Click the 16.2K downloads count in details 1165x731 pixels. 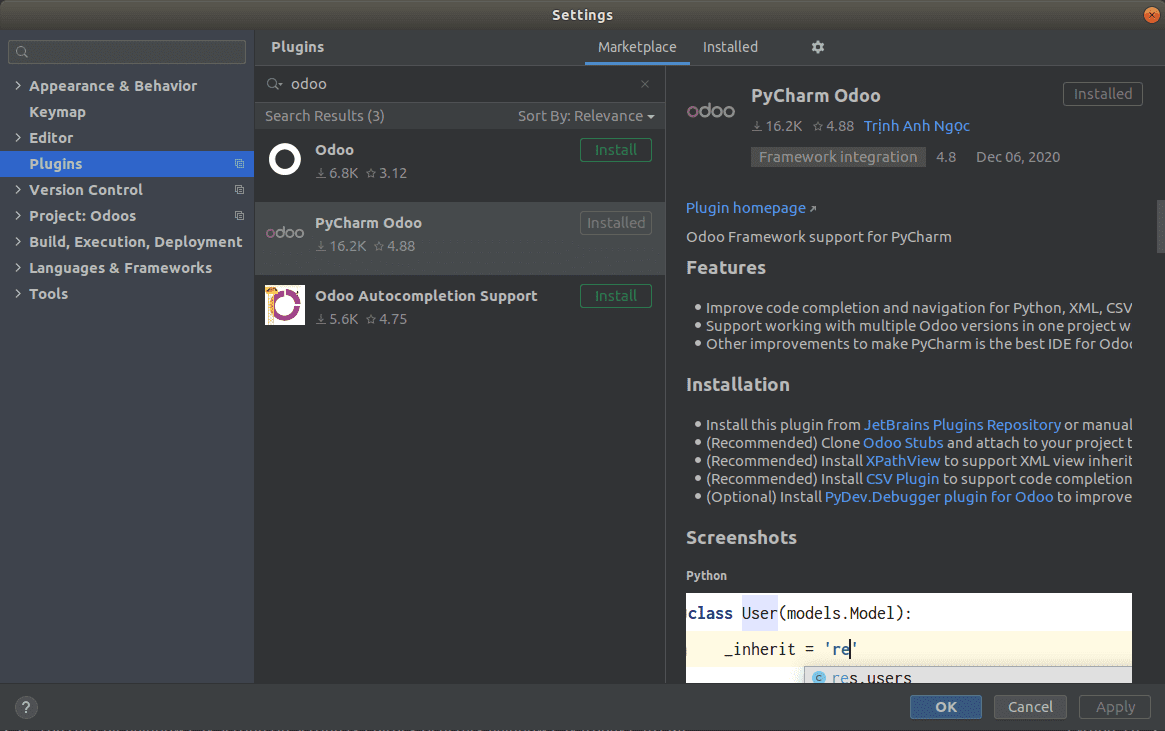777,126
